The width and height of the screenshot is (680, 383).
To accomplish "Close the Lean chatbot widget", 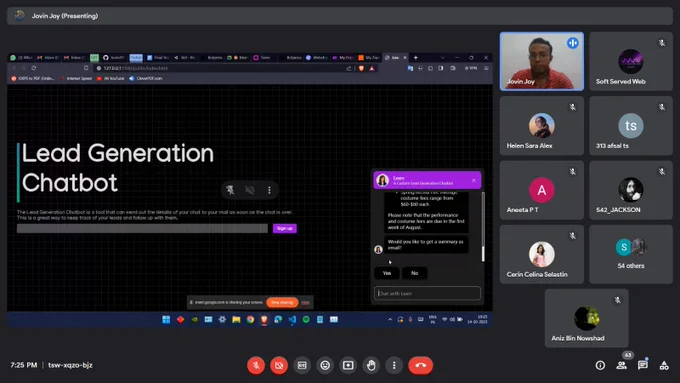I will coord(474,180).
